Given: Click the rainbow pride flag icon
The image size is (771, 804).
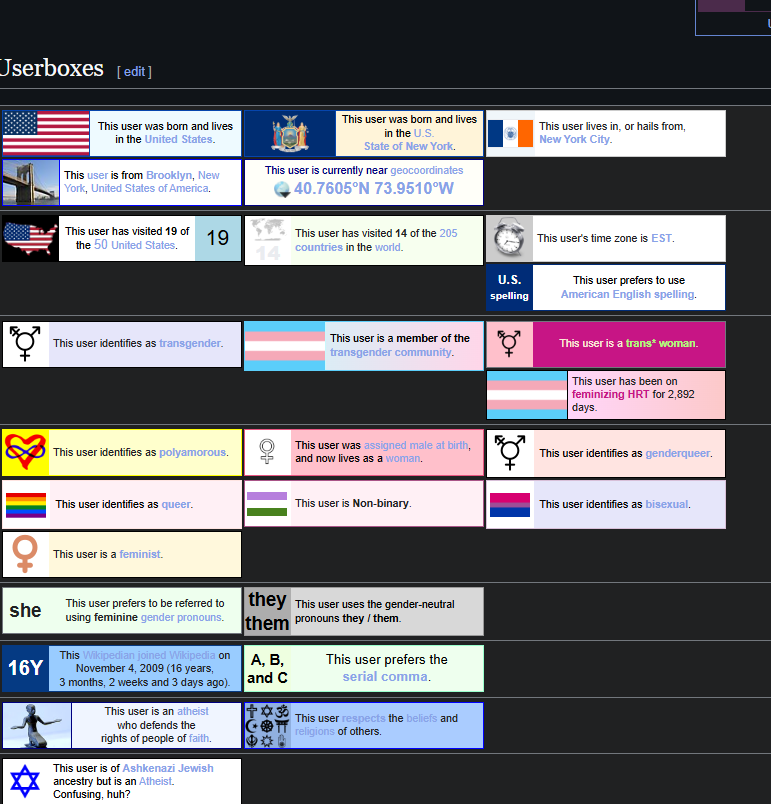Looking at the screenshot, I should [x=26, y=505].
